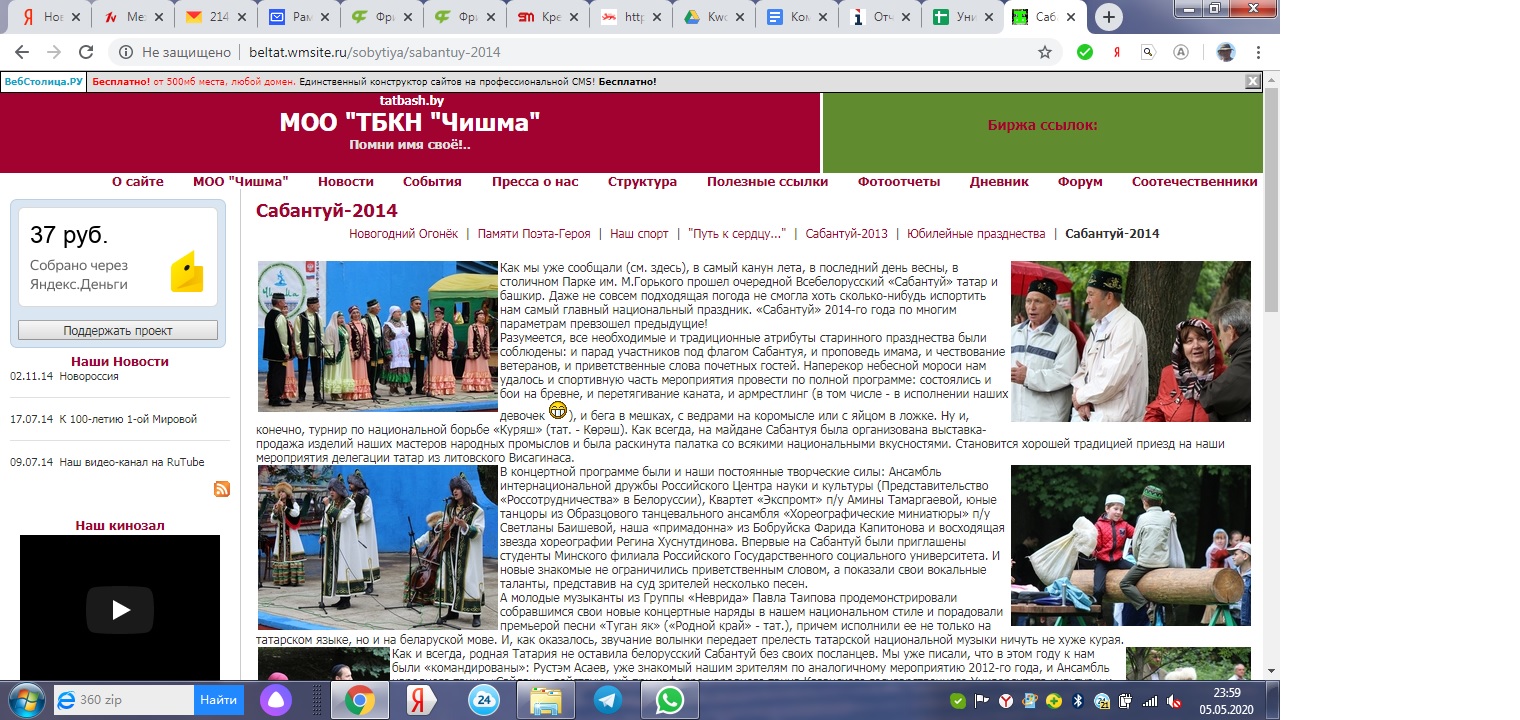Open 'Фотоотчеты' in the site menu
This screenshot has height=720, width=1520.
coord(899,182)
